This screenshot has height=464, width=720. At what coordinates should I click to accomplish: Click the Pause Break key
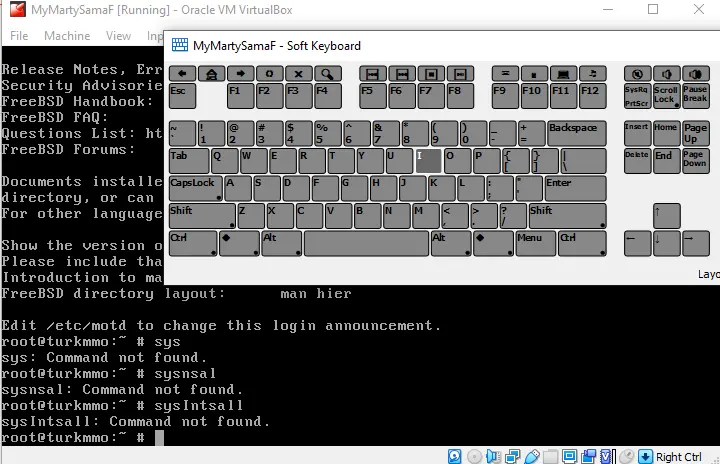coord(696,96)
